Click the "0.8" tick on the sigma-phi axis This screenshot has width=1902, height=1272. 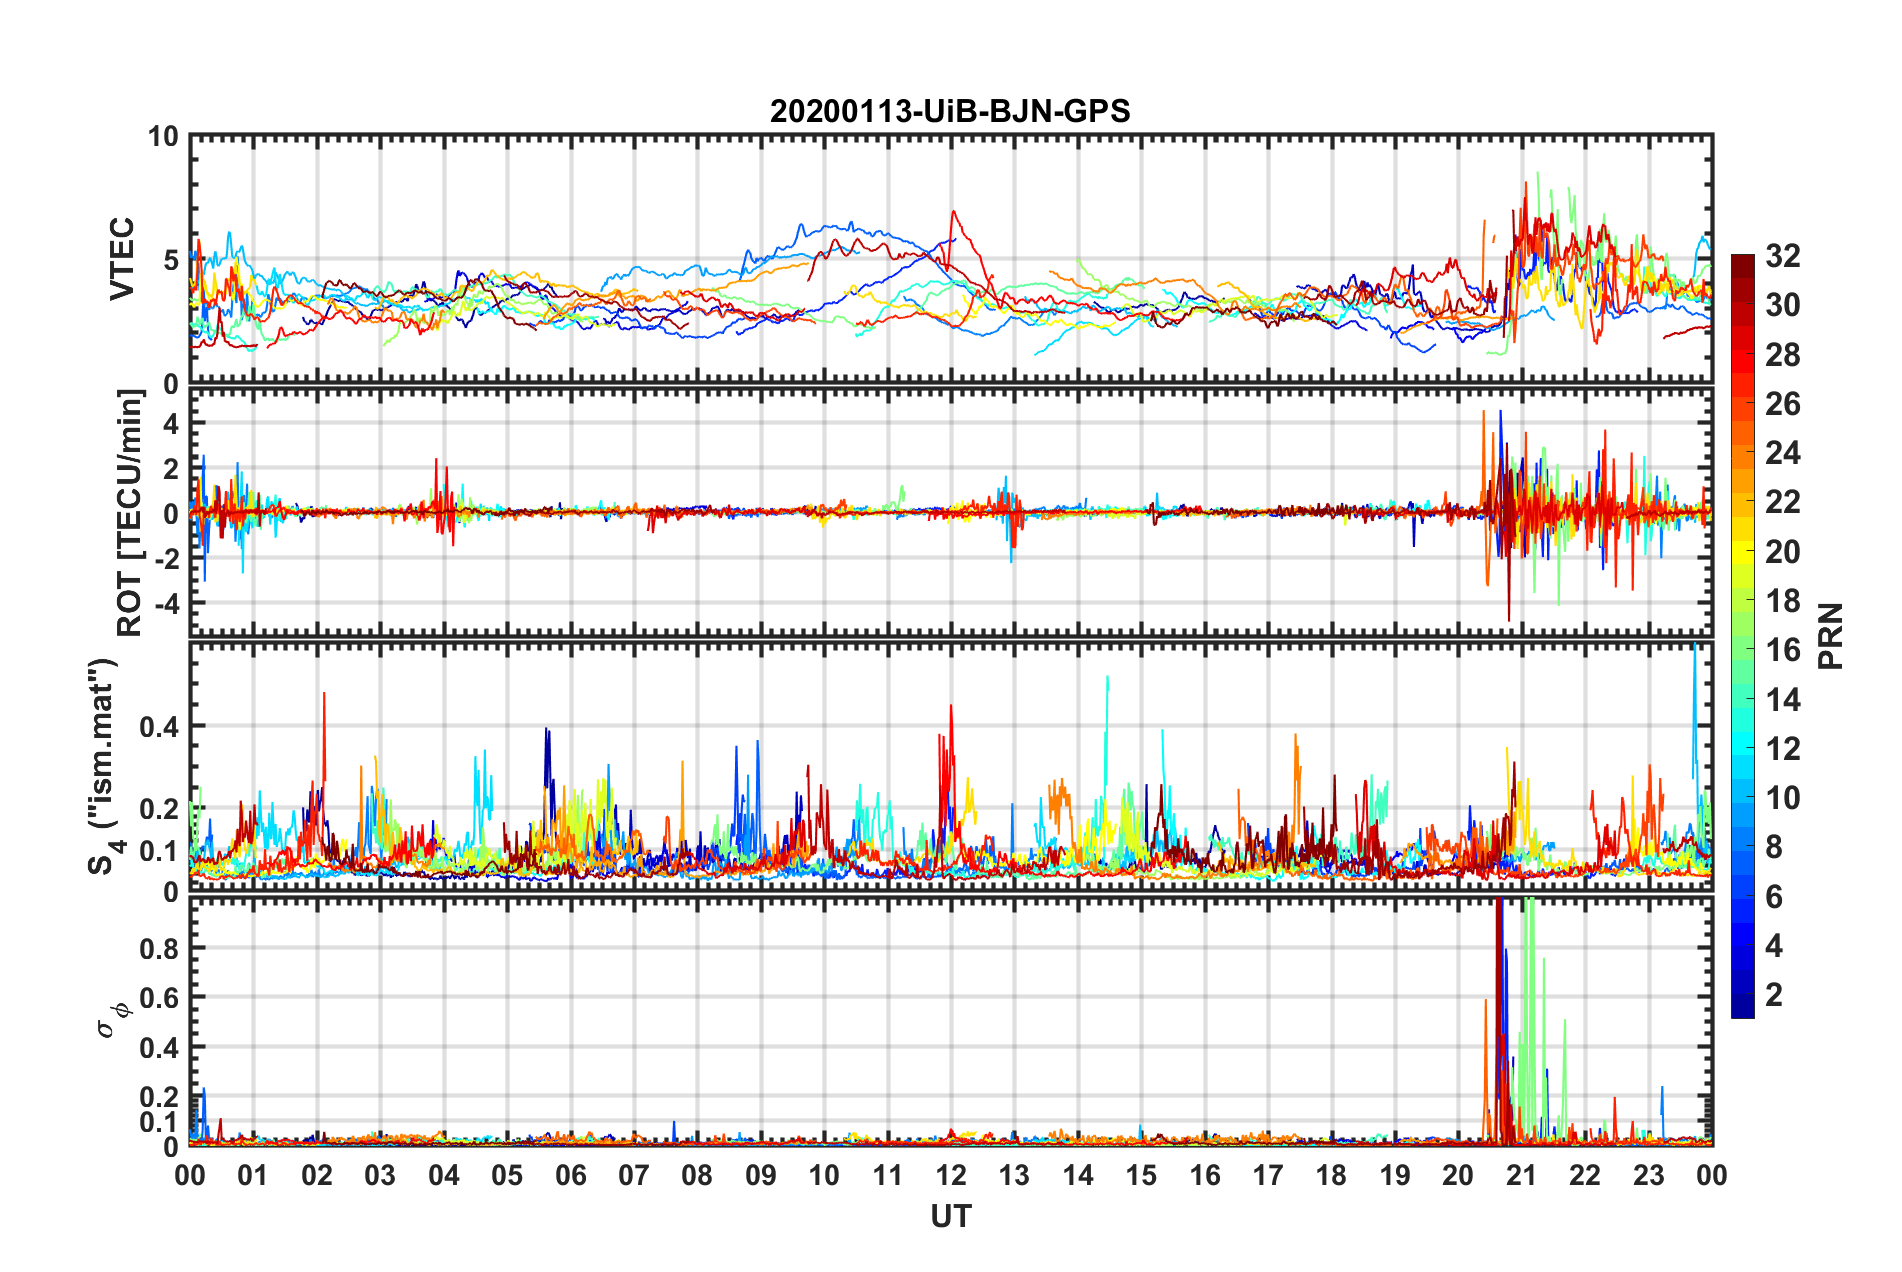coord(160,948)
